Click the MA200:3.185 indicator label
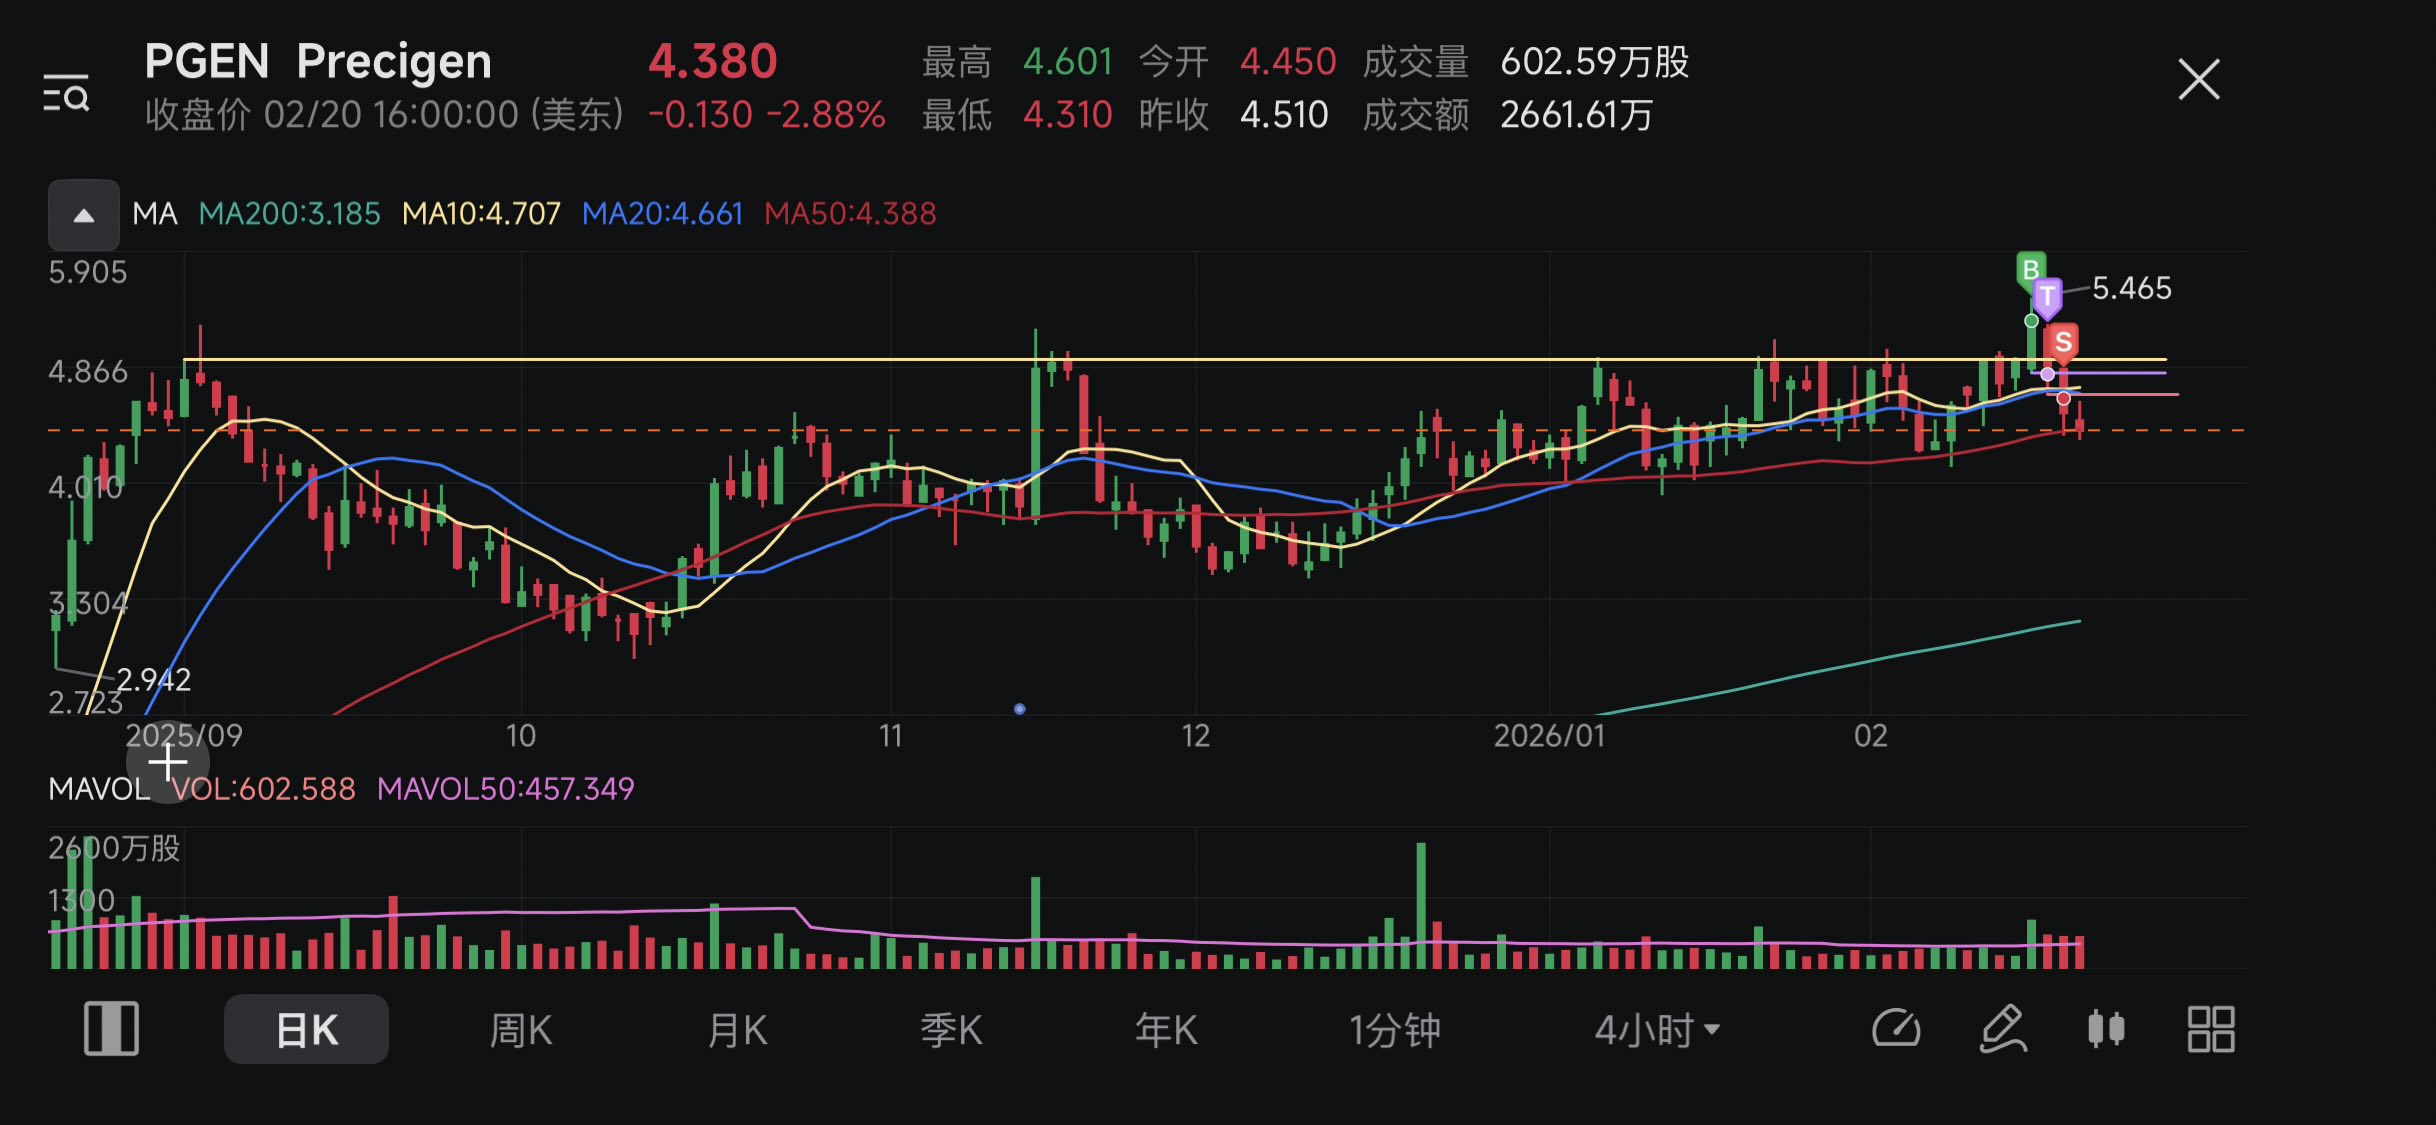The height and width of the screenshot is (1125, 2436). pos(290,214)
